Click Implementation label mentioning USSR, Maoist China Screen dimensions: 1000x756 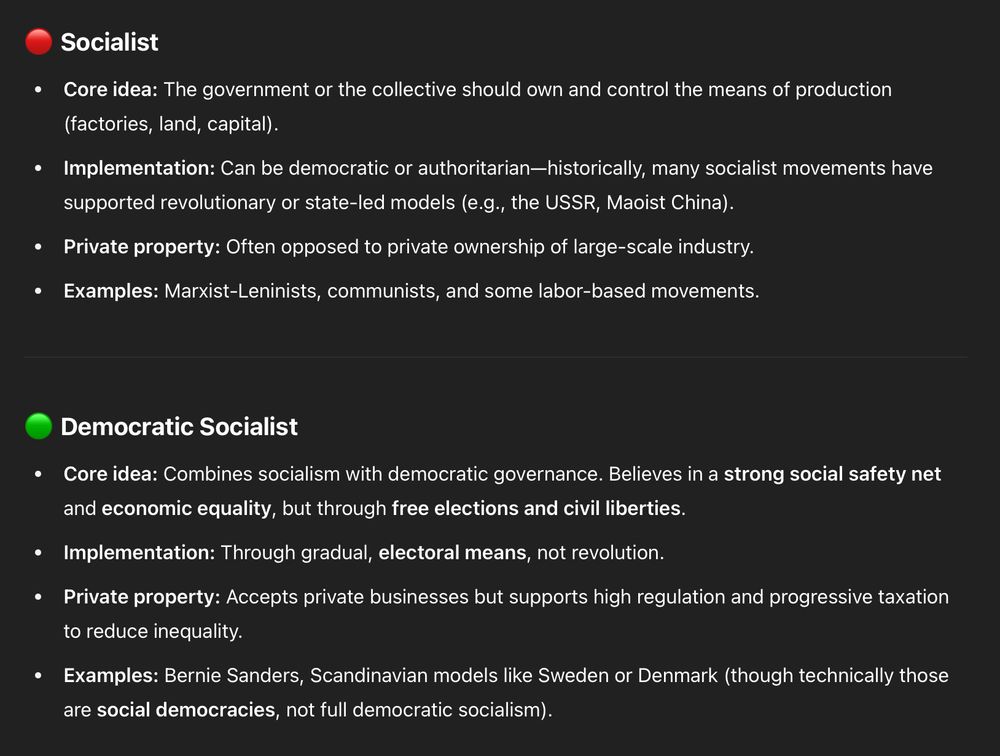coord(139,168)
